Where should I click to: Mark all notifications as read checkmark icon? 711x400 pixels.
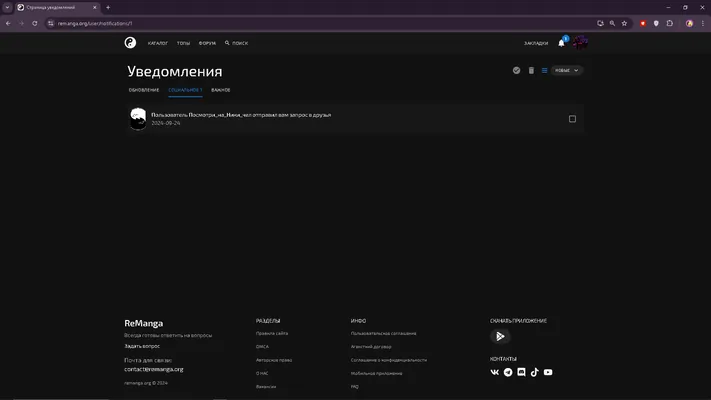coord(516,70)
